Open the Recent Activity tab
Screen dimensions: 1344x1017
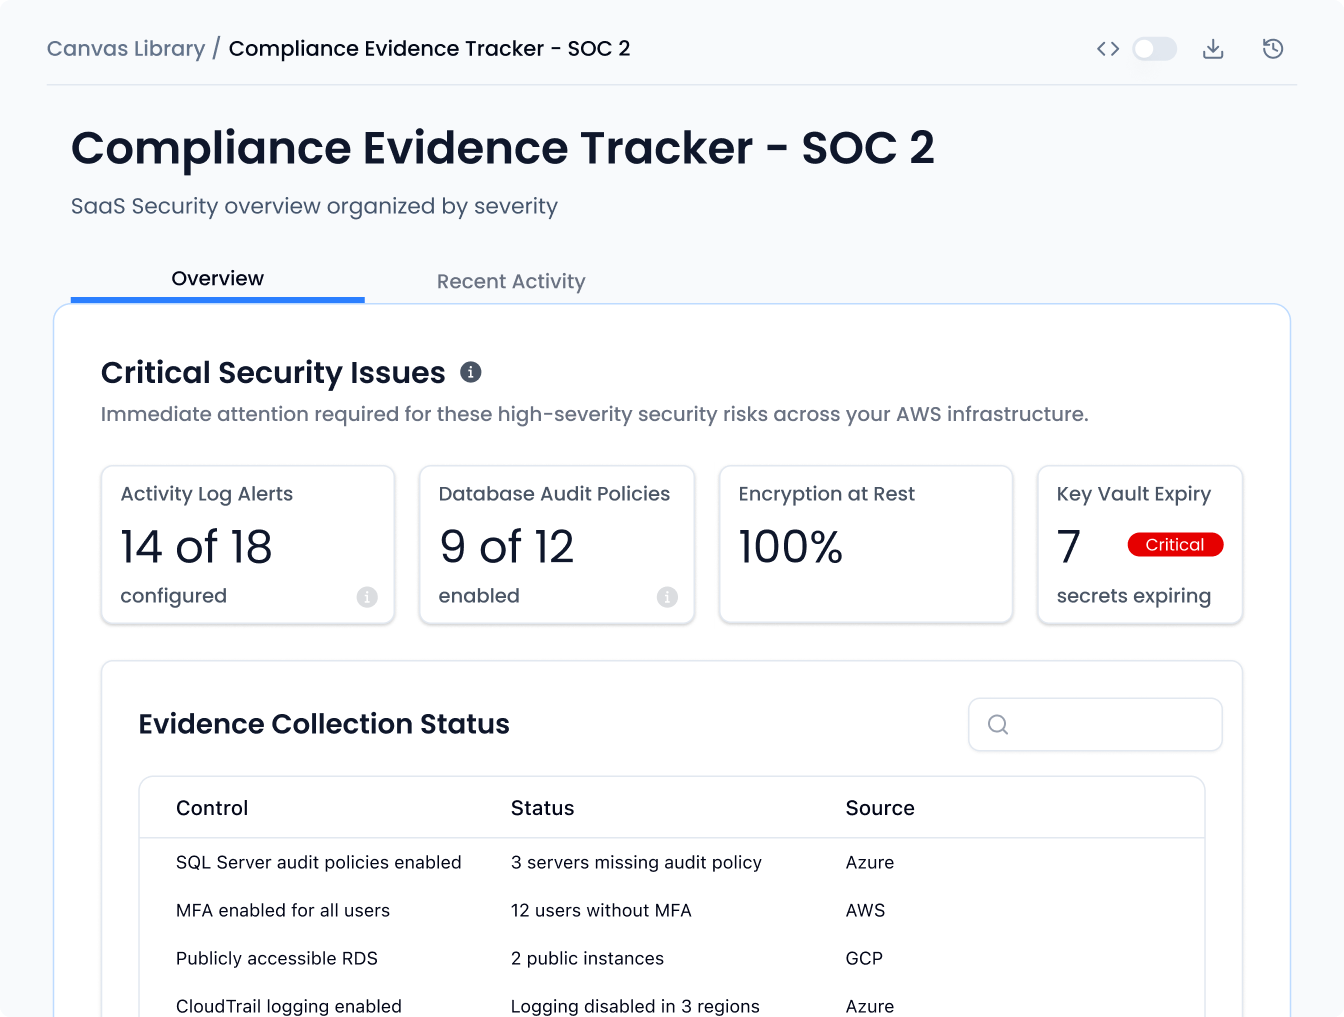[510, 282]
